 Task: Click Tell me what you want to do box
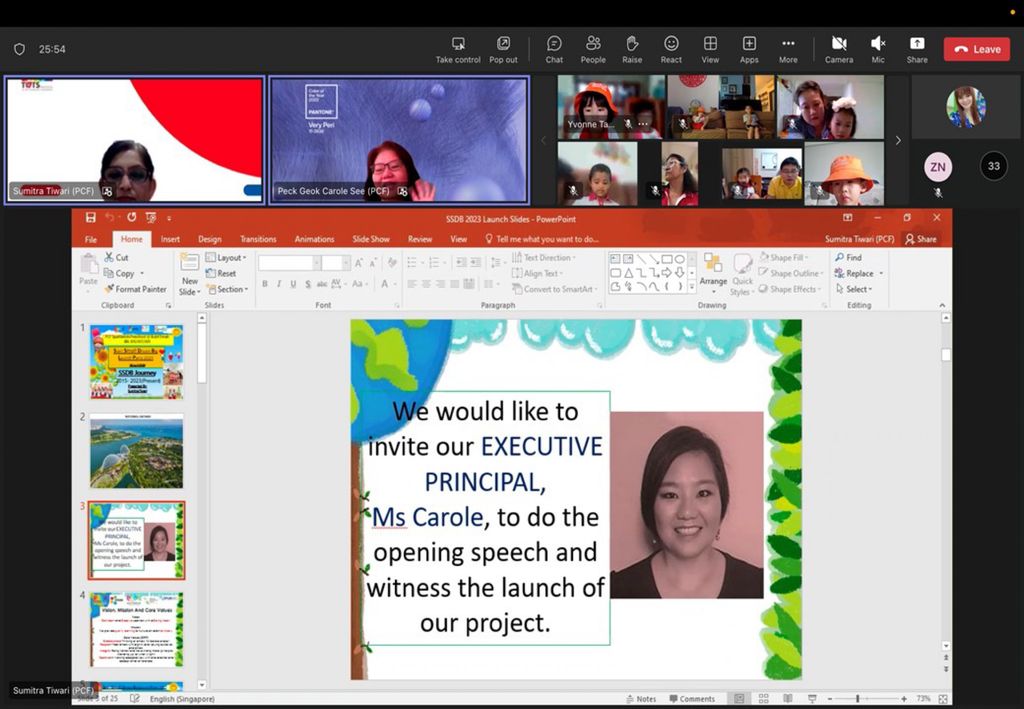542,239
